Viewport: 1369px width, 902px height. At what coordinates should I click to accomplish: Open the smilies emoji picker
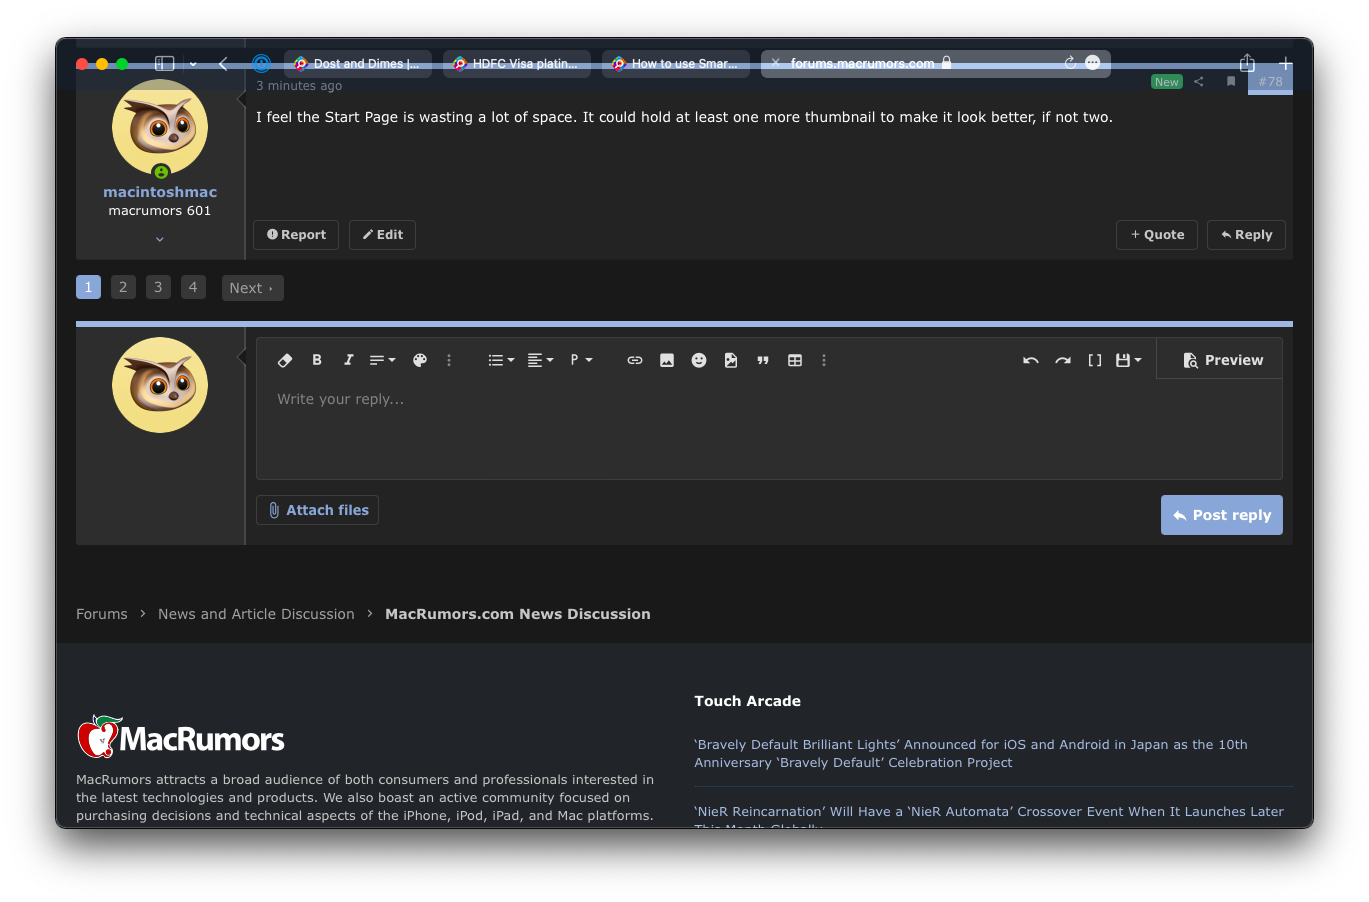[x=699, y=360]
